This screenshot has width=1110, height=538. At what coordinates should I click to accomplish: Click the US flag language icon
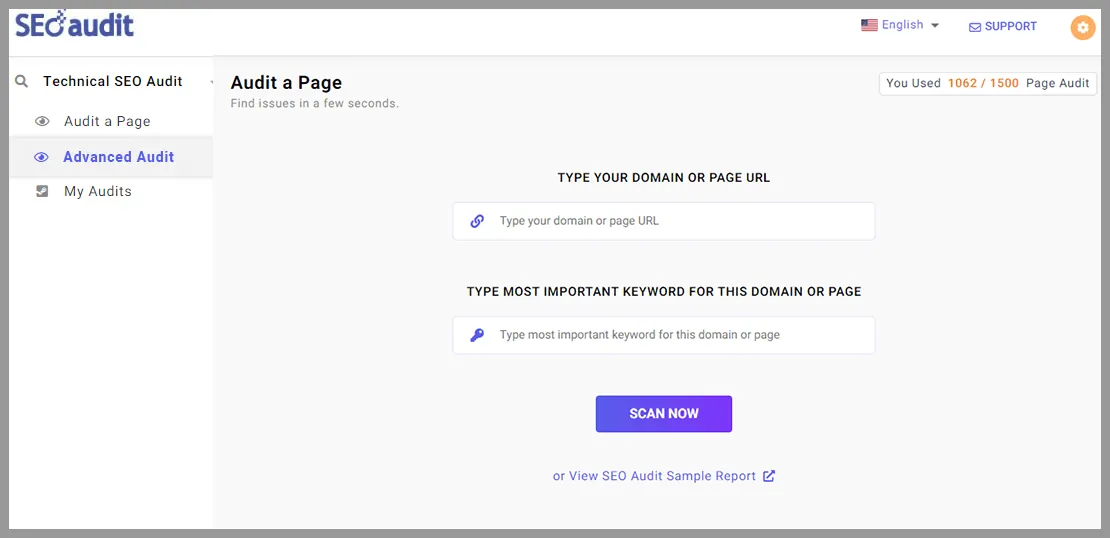pos(869,25)
